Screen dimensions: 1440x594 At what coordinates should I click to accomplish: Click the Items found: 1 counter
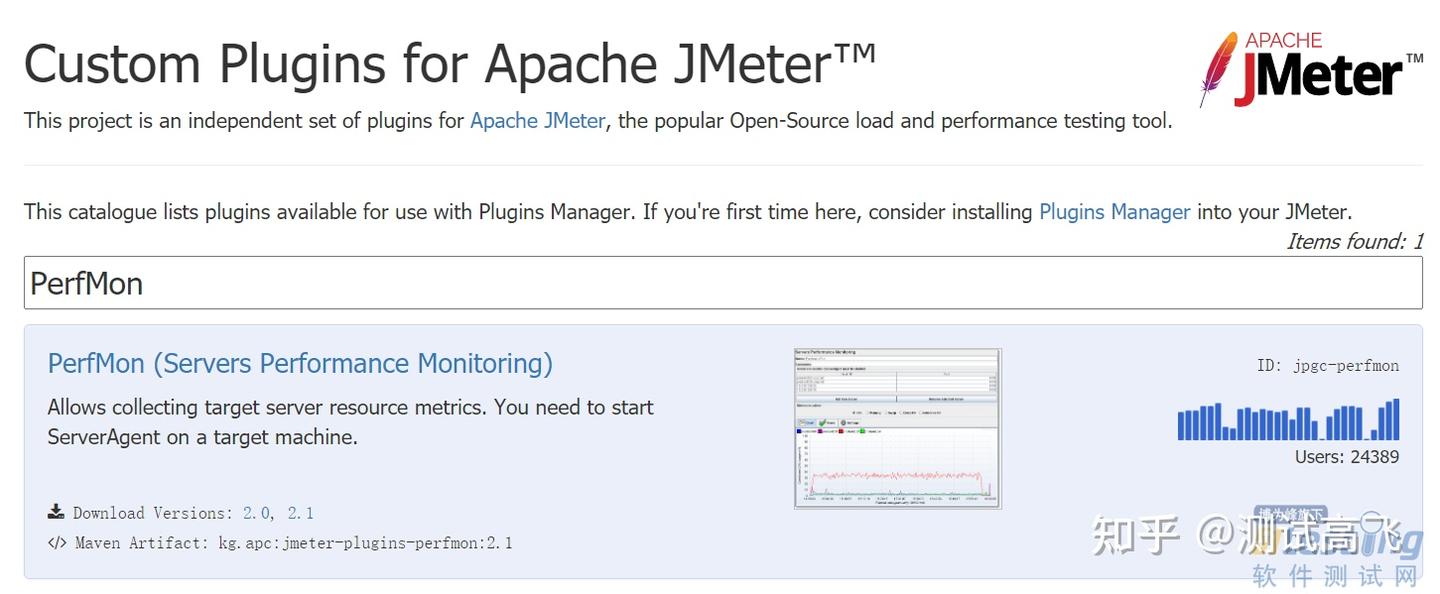tap(1354, 241)
